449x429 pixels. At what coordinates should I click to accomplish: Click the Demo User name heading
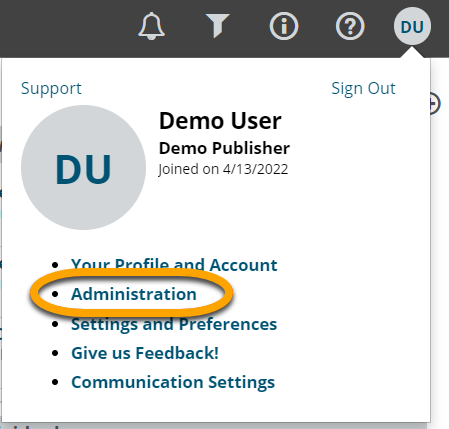220,121
